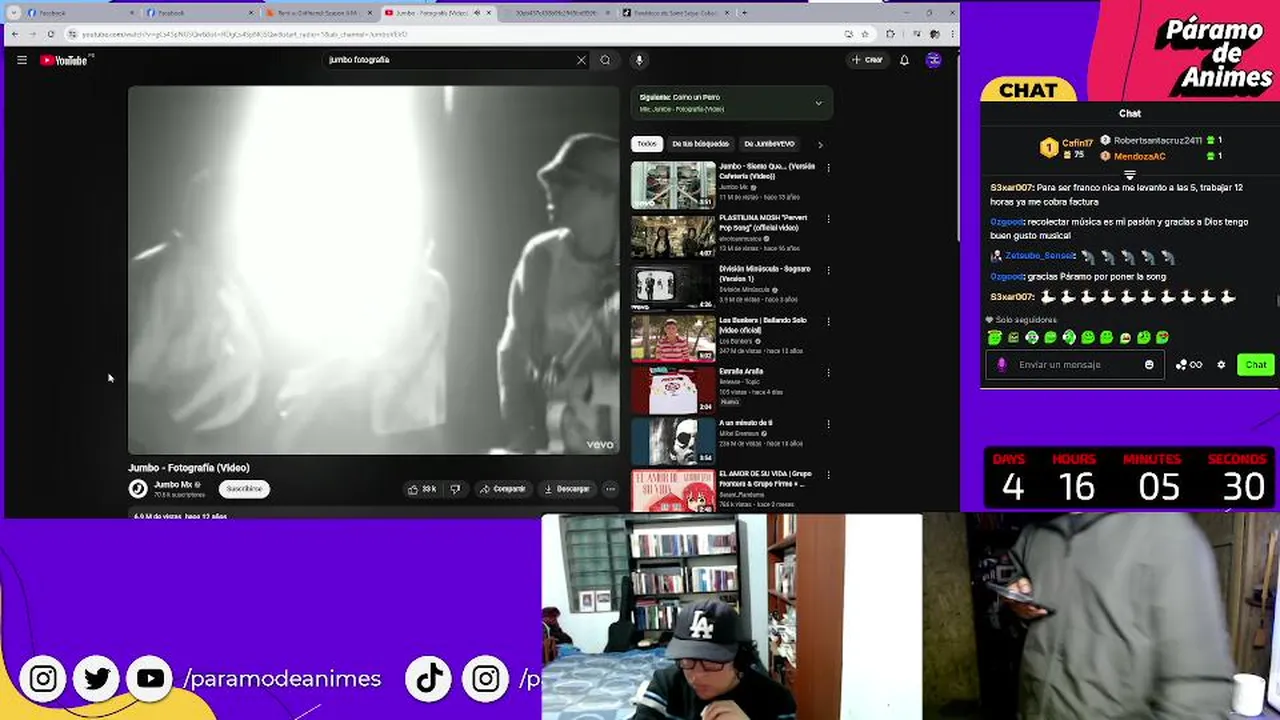1280x720 pixels.
Task: Open the YouTube hamburger guide menu
Action: (x=22, y=60)
